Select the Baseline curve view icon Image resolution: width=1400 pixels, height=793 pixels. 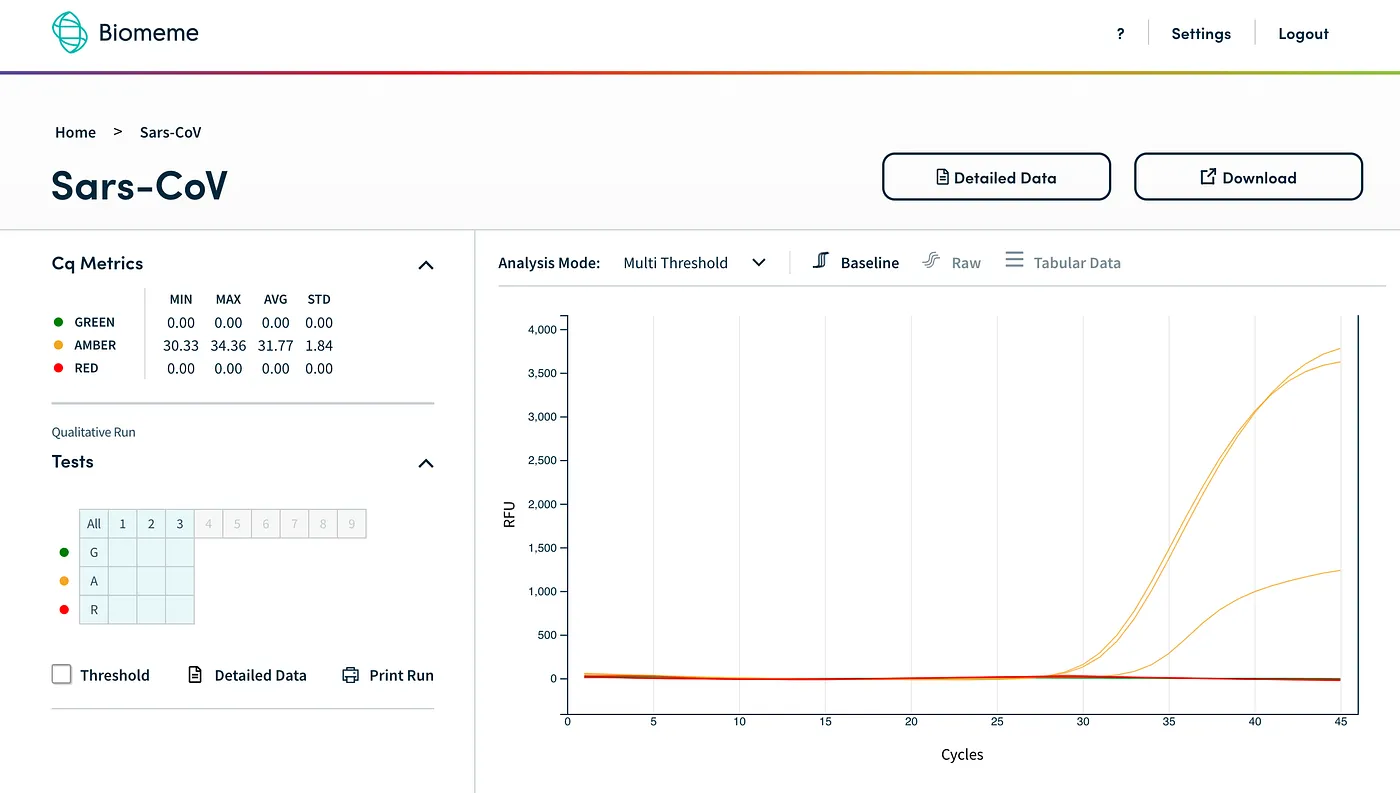[820, 260]
